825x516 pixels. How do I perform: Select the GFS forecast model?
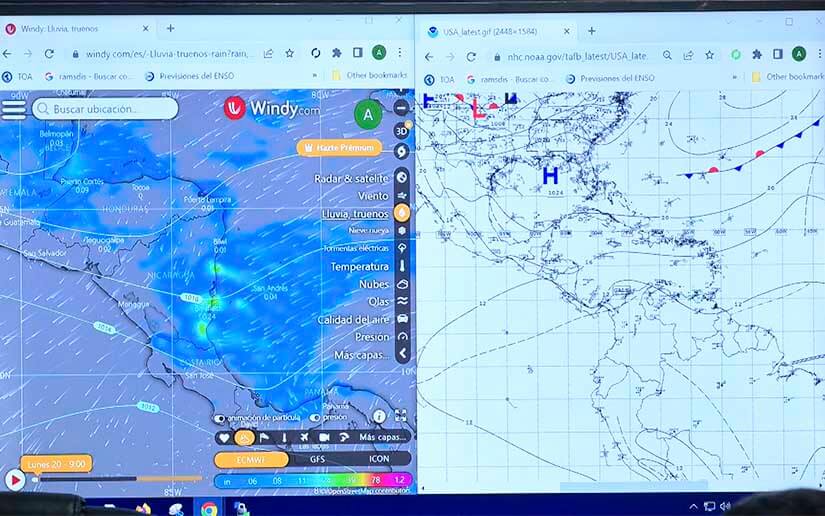click(x=317, y=460)
